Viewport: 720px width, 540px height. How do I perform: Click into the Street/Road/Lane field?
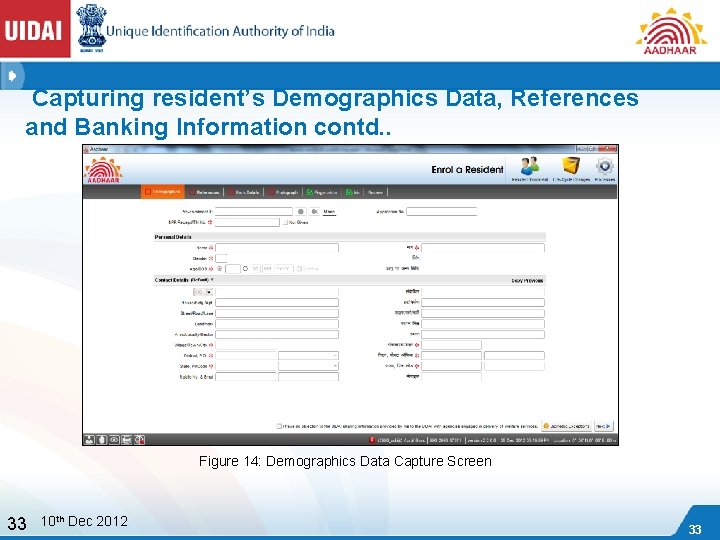point(277,313)
